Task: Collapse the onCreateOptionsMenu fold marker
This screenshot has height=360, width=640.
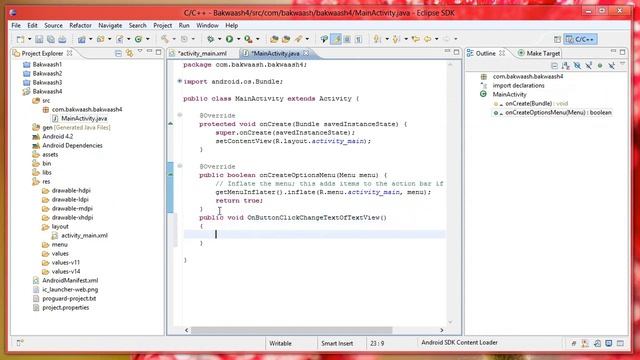Action: (180, 166)
